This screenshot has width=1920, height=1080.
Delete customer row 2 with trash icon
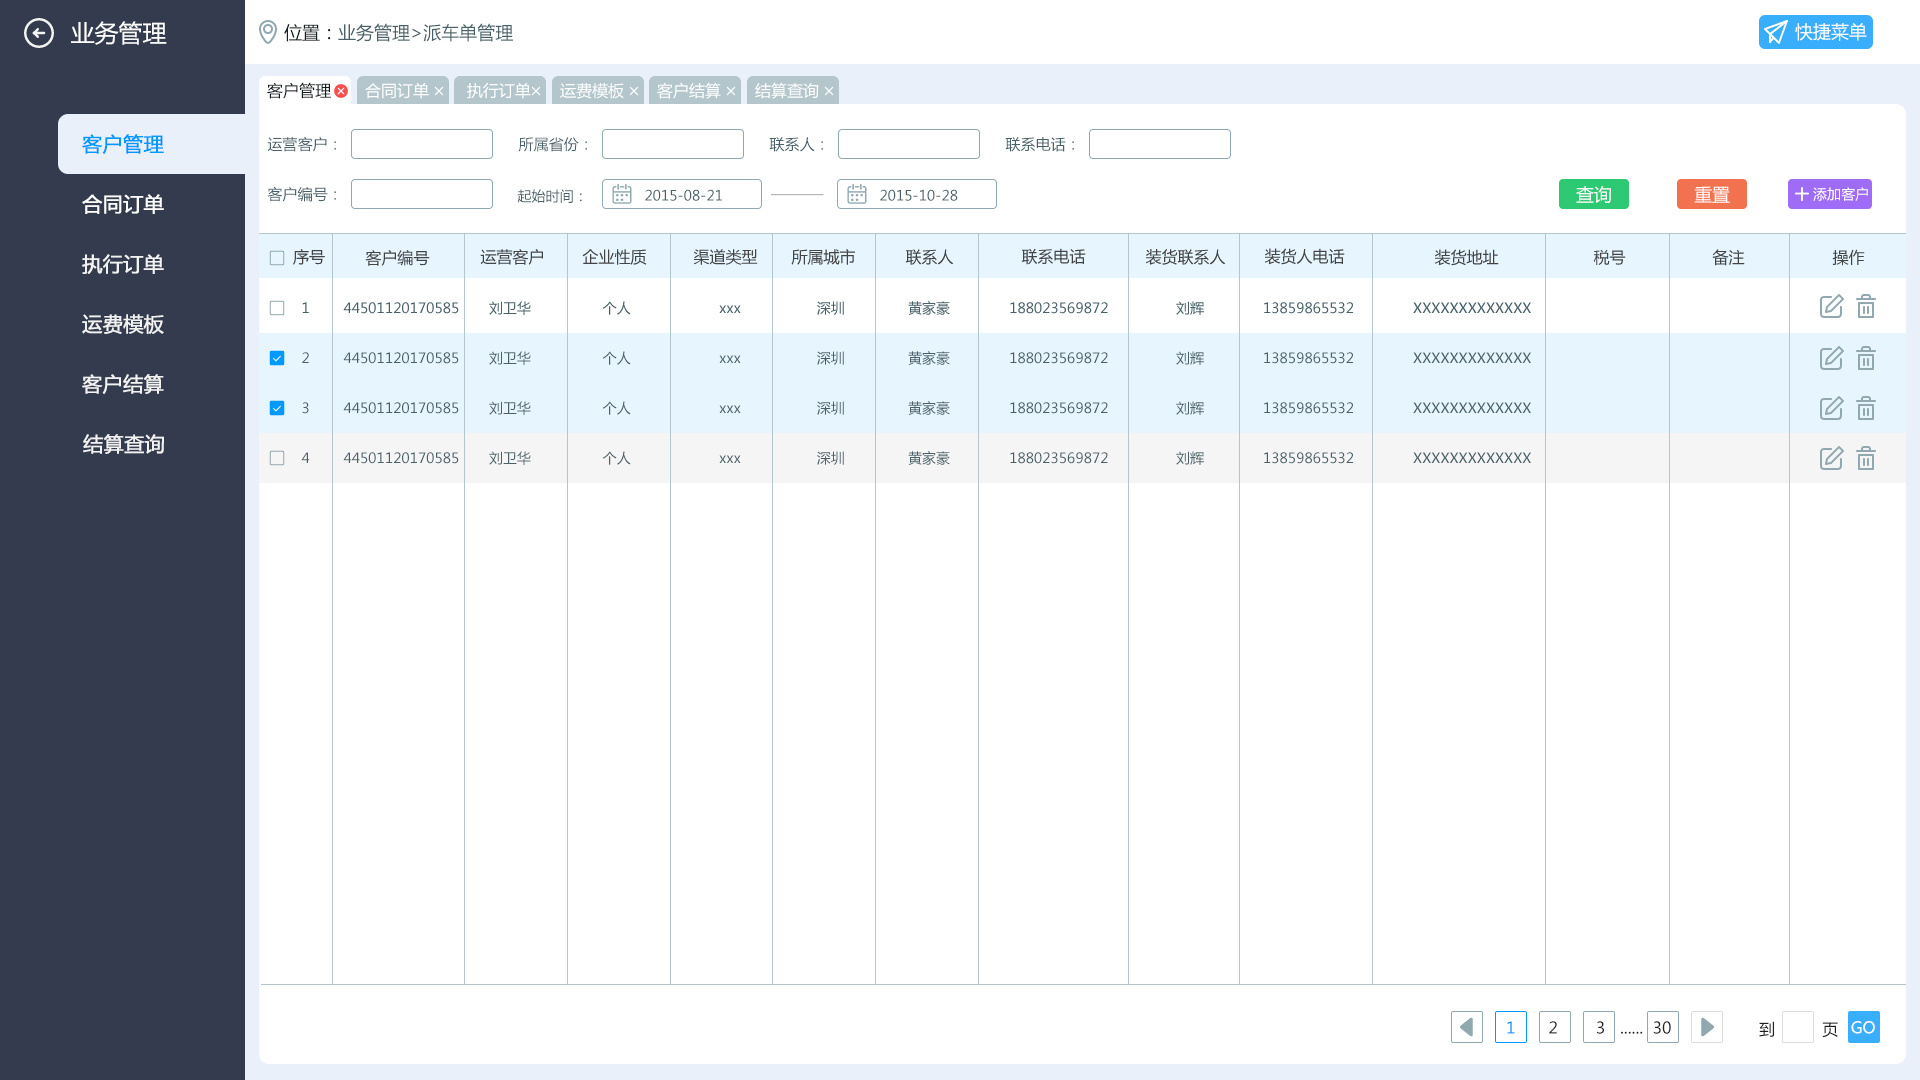click(x=1866, y=358)
